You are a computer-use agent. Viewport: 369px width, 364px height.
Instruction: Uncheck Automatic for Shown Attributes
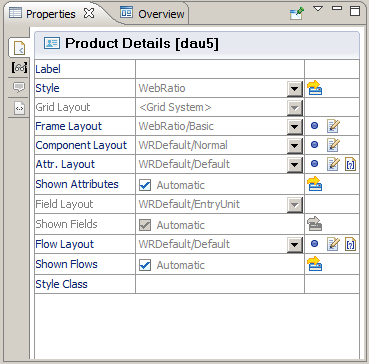click(145, 185)
